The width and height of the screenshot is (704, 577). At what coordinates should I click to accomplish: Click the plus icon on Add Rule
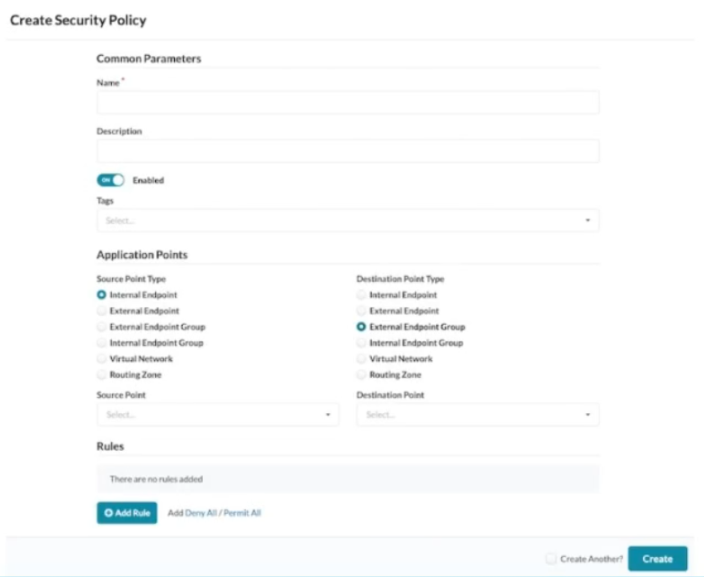tap(108, 513)
